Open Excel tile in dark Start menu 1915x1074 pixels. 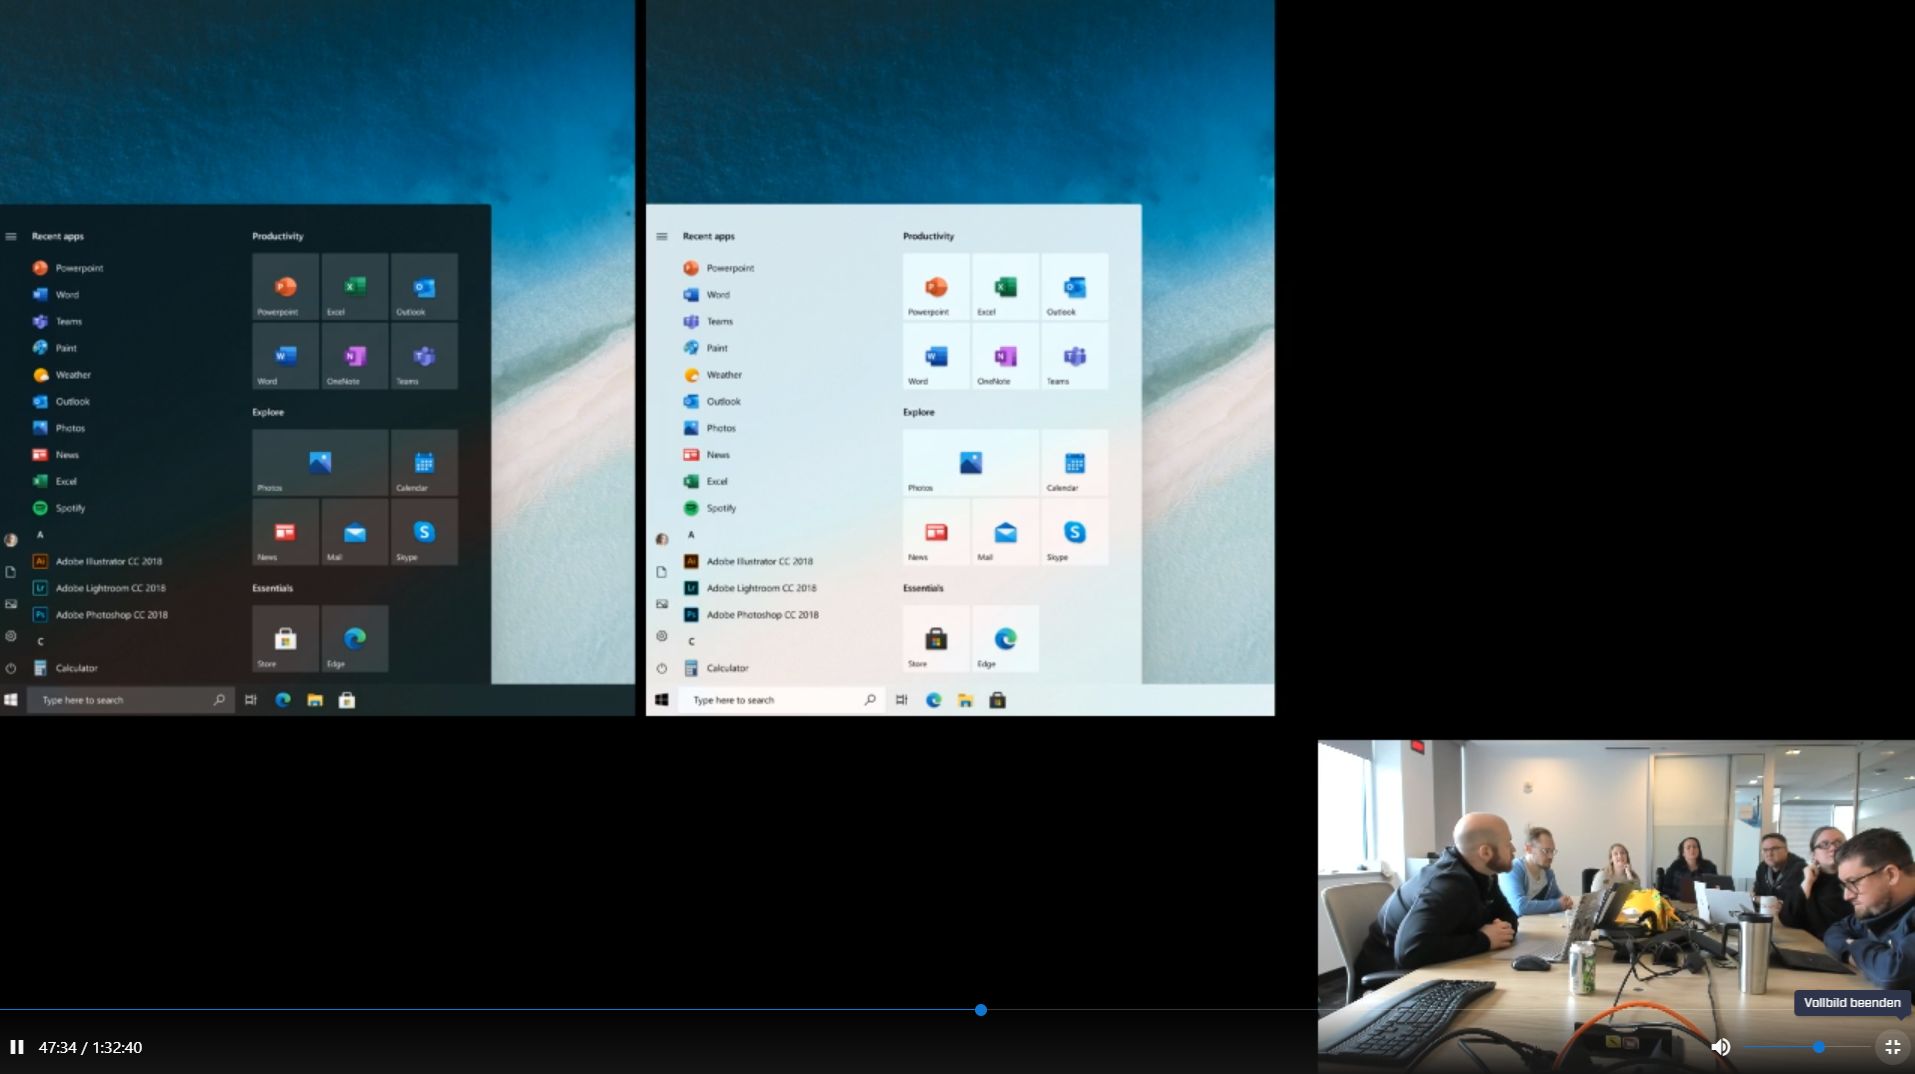(x=355, y=287)
